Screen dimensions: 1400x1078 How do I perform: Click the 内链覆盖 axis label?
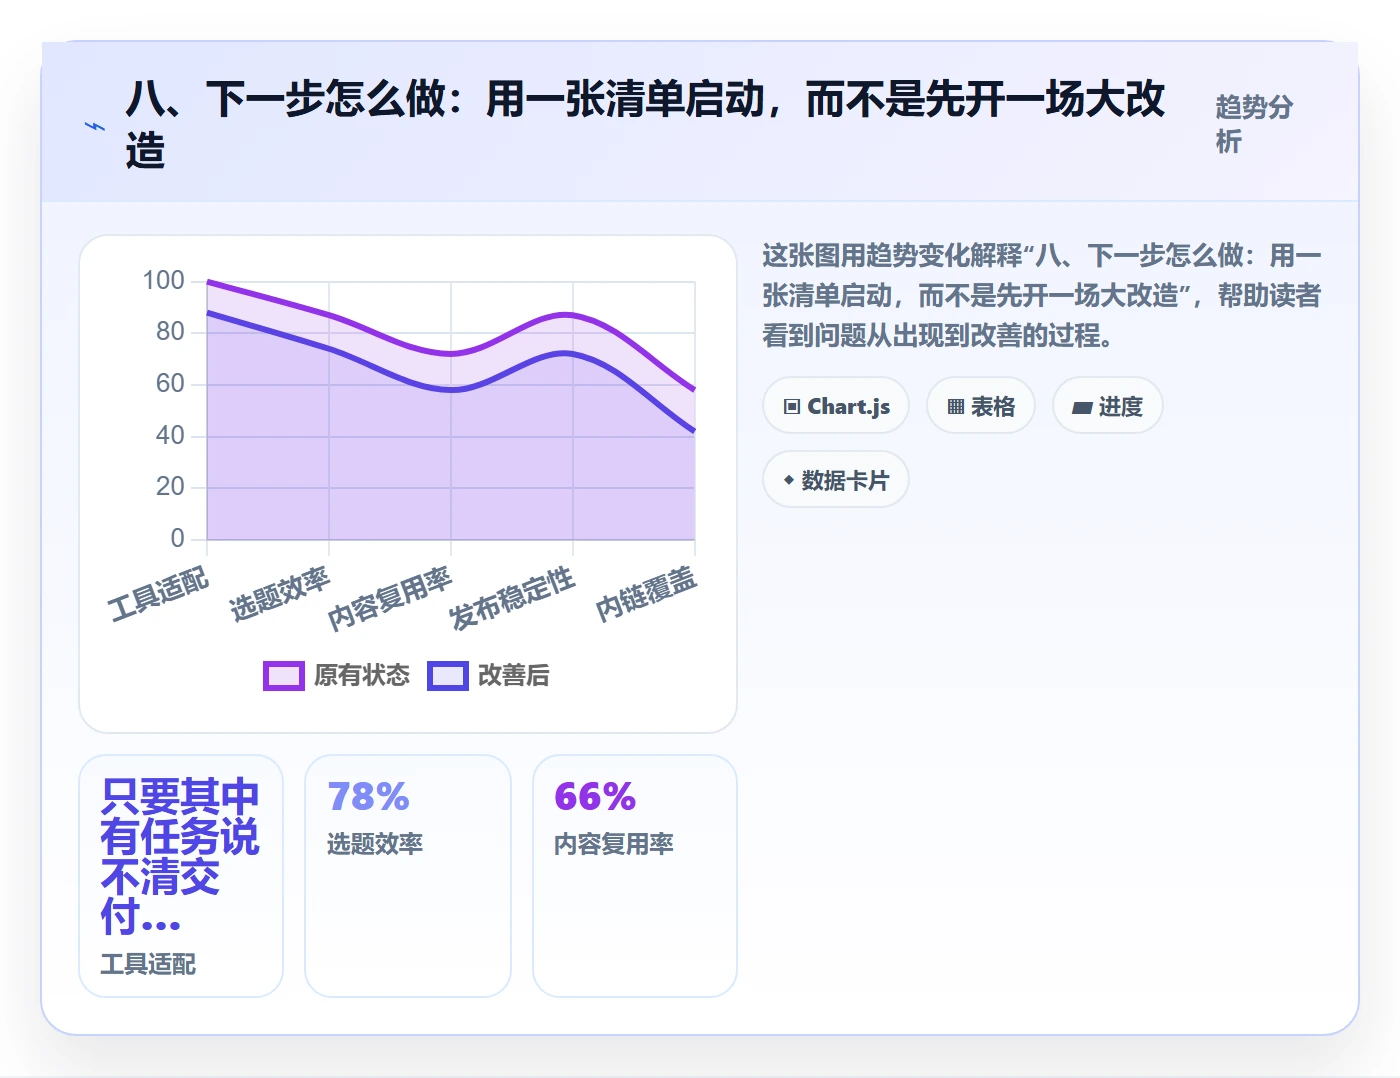click(646, 594)
